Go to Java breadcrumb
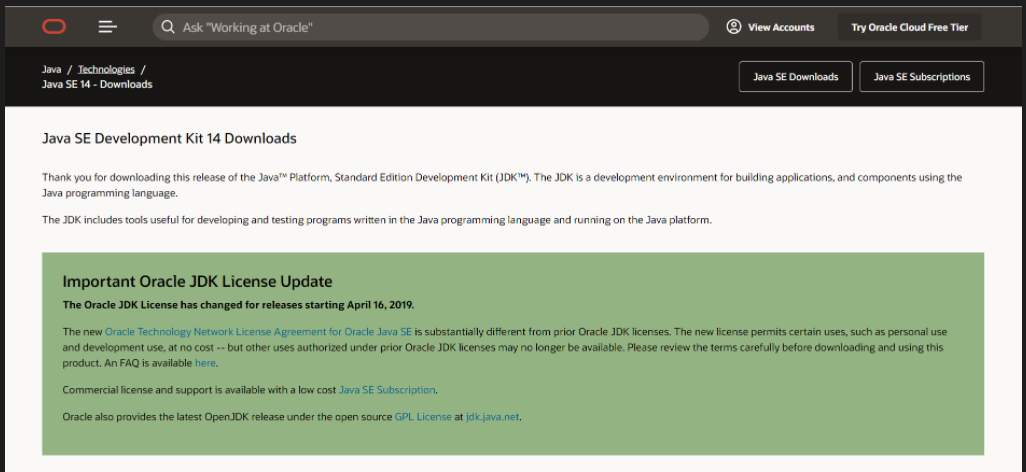Viewport: 1026px width, 472px height. coord(52,69)
